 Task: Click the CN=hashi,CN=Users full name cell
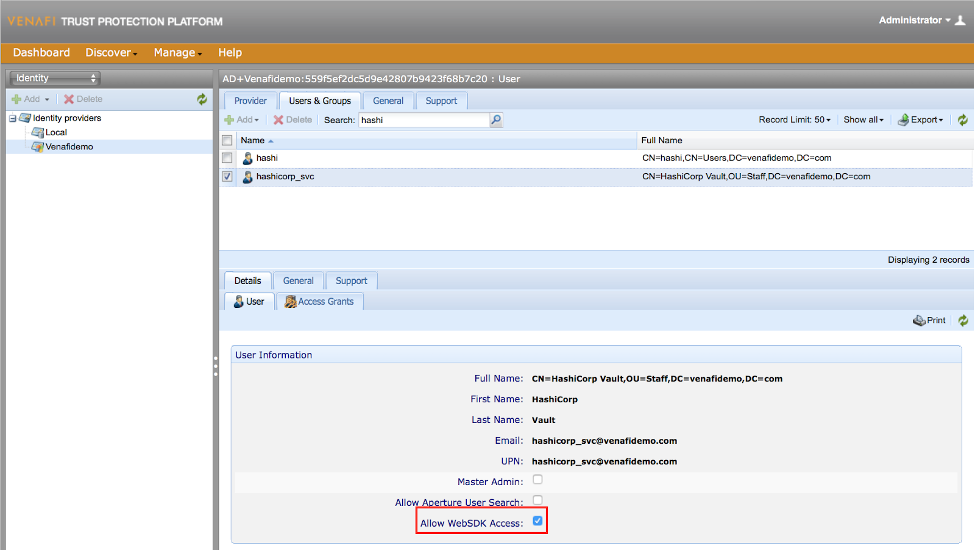(737, 158)
